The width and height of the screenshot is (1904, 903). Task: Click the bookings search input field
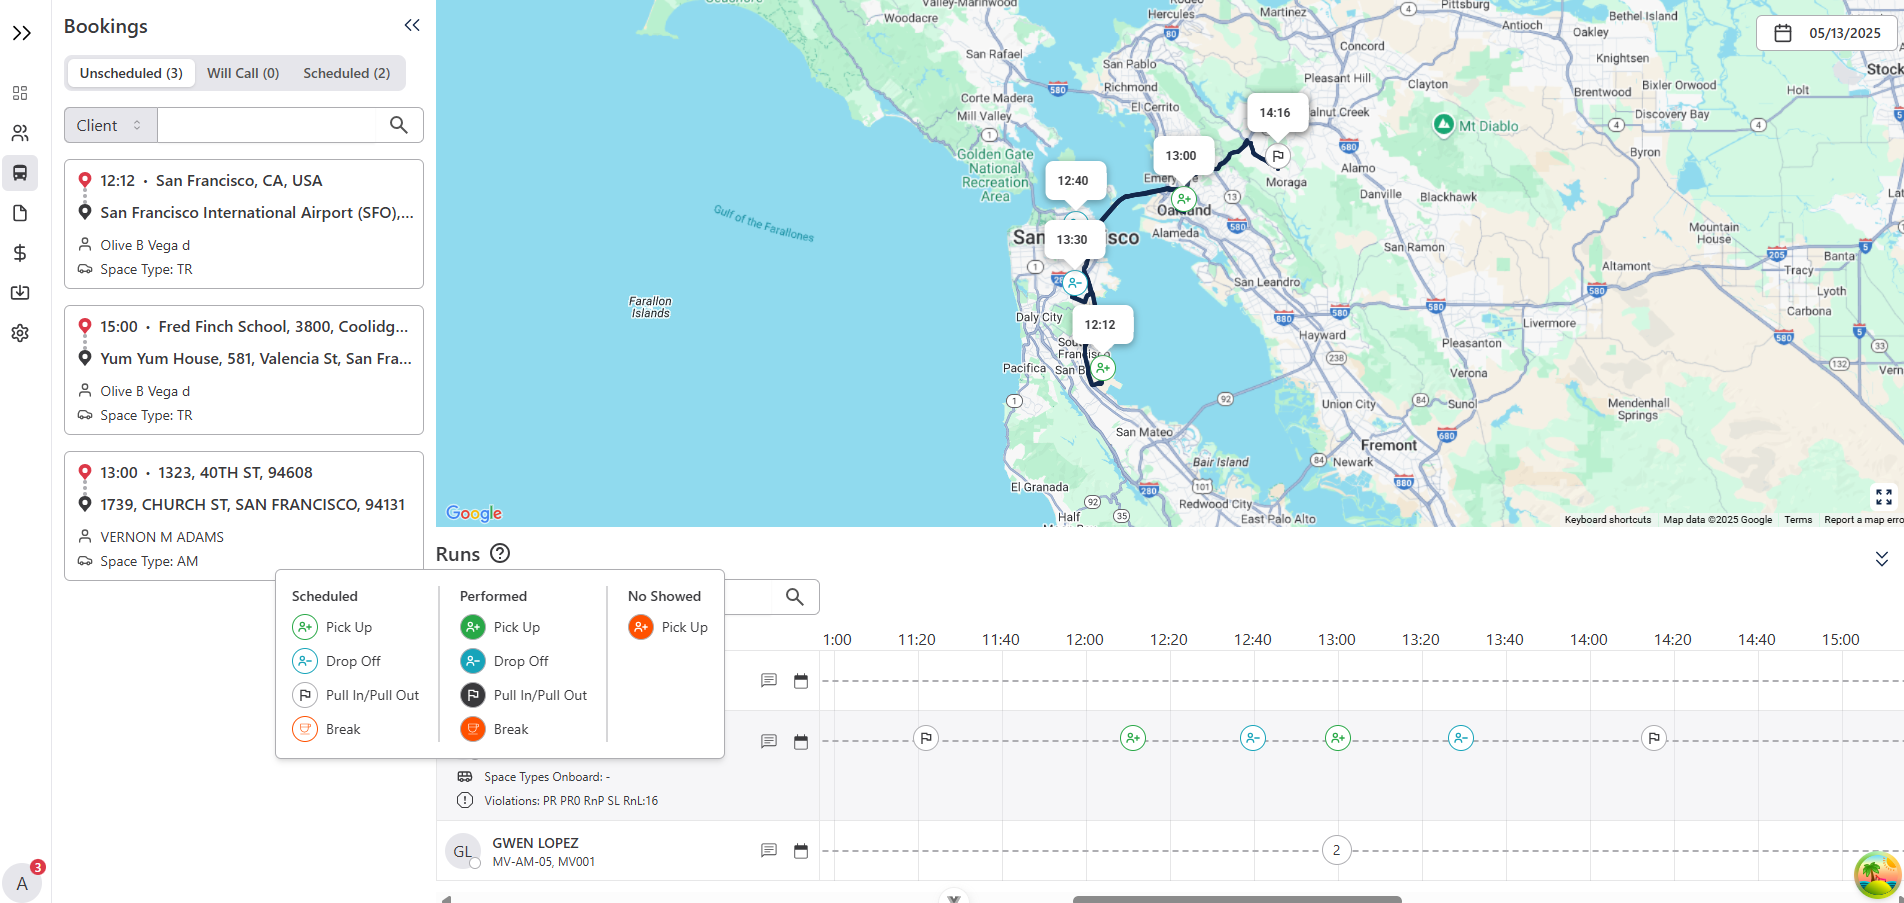click(268, 125)
